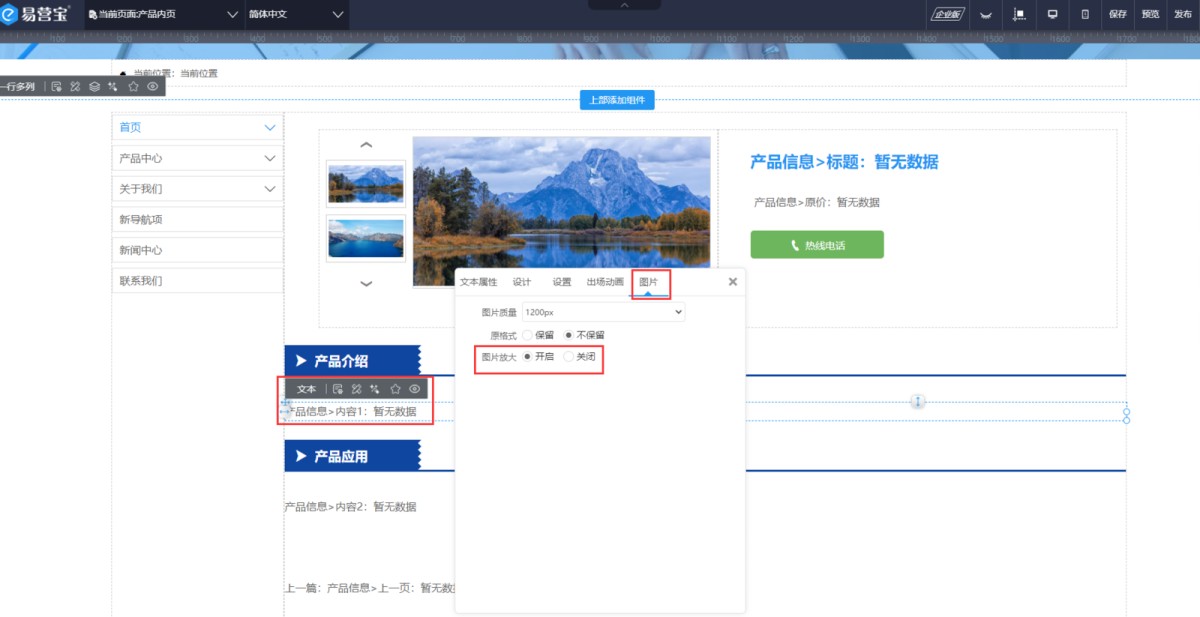
Task: Click edit settings icon in 一行多列 toolbar
Action: pos(56,87)
